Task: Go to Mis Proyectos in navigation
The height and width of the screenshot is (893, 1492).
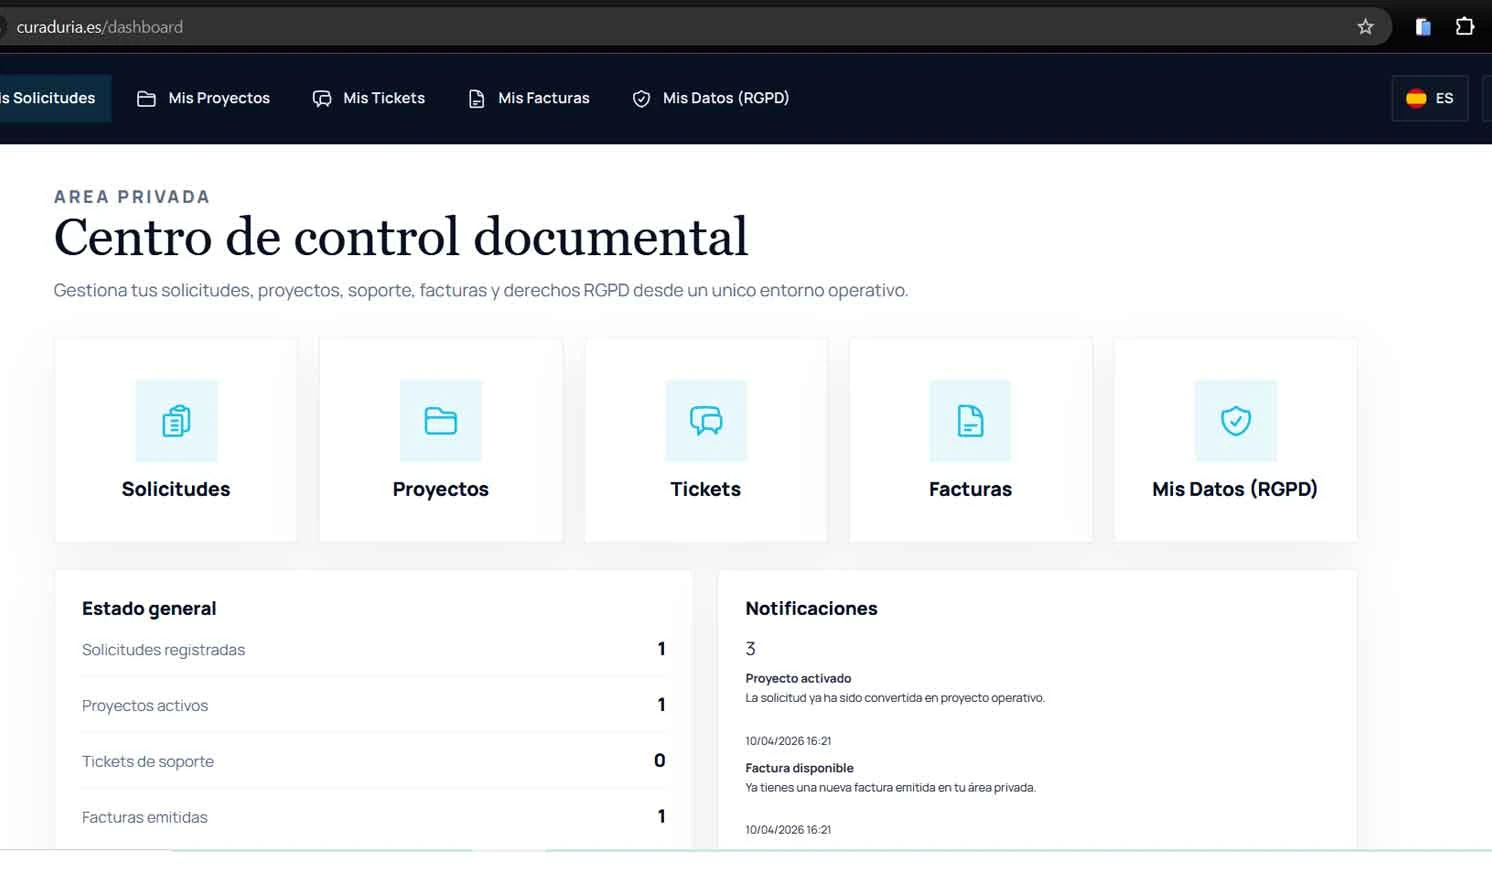Action: pyautogui.click(x=204, y=98)
